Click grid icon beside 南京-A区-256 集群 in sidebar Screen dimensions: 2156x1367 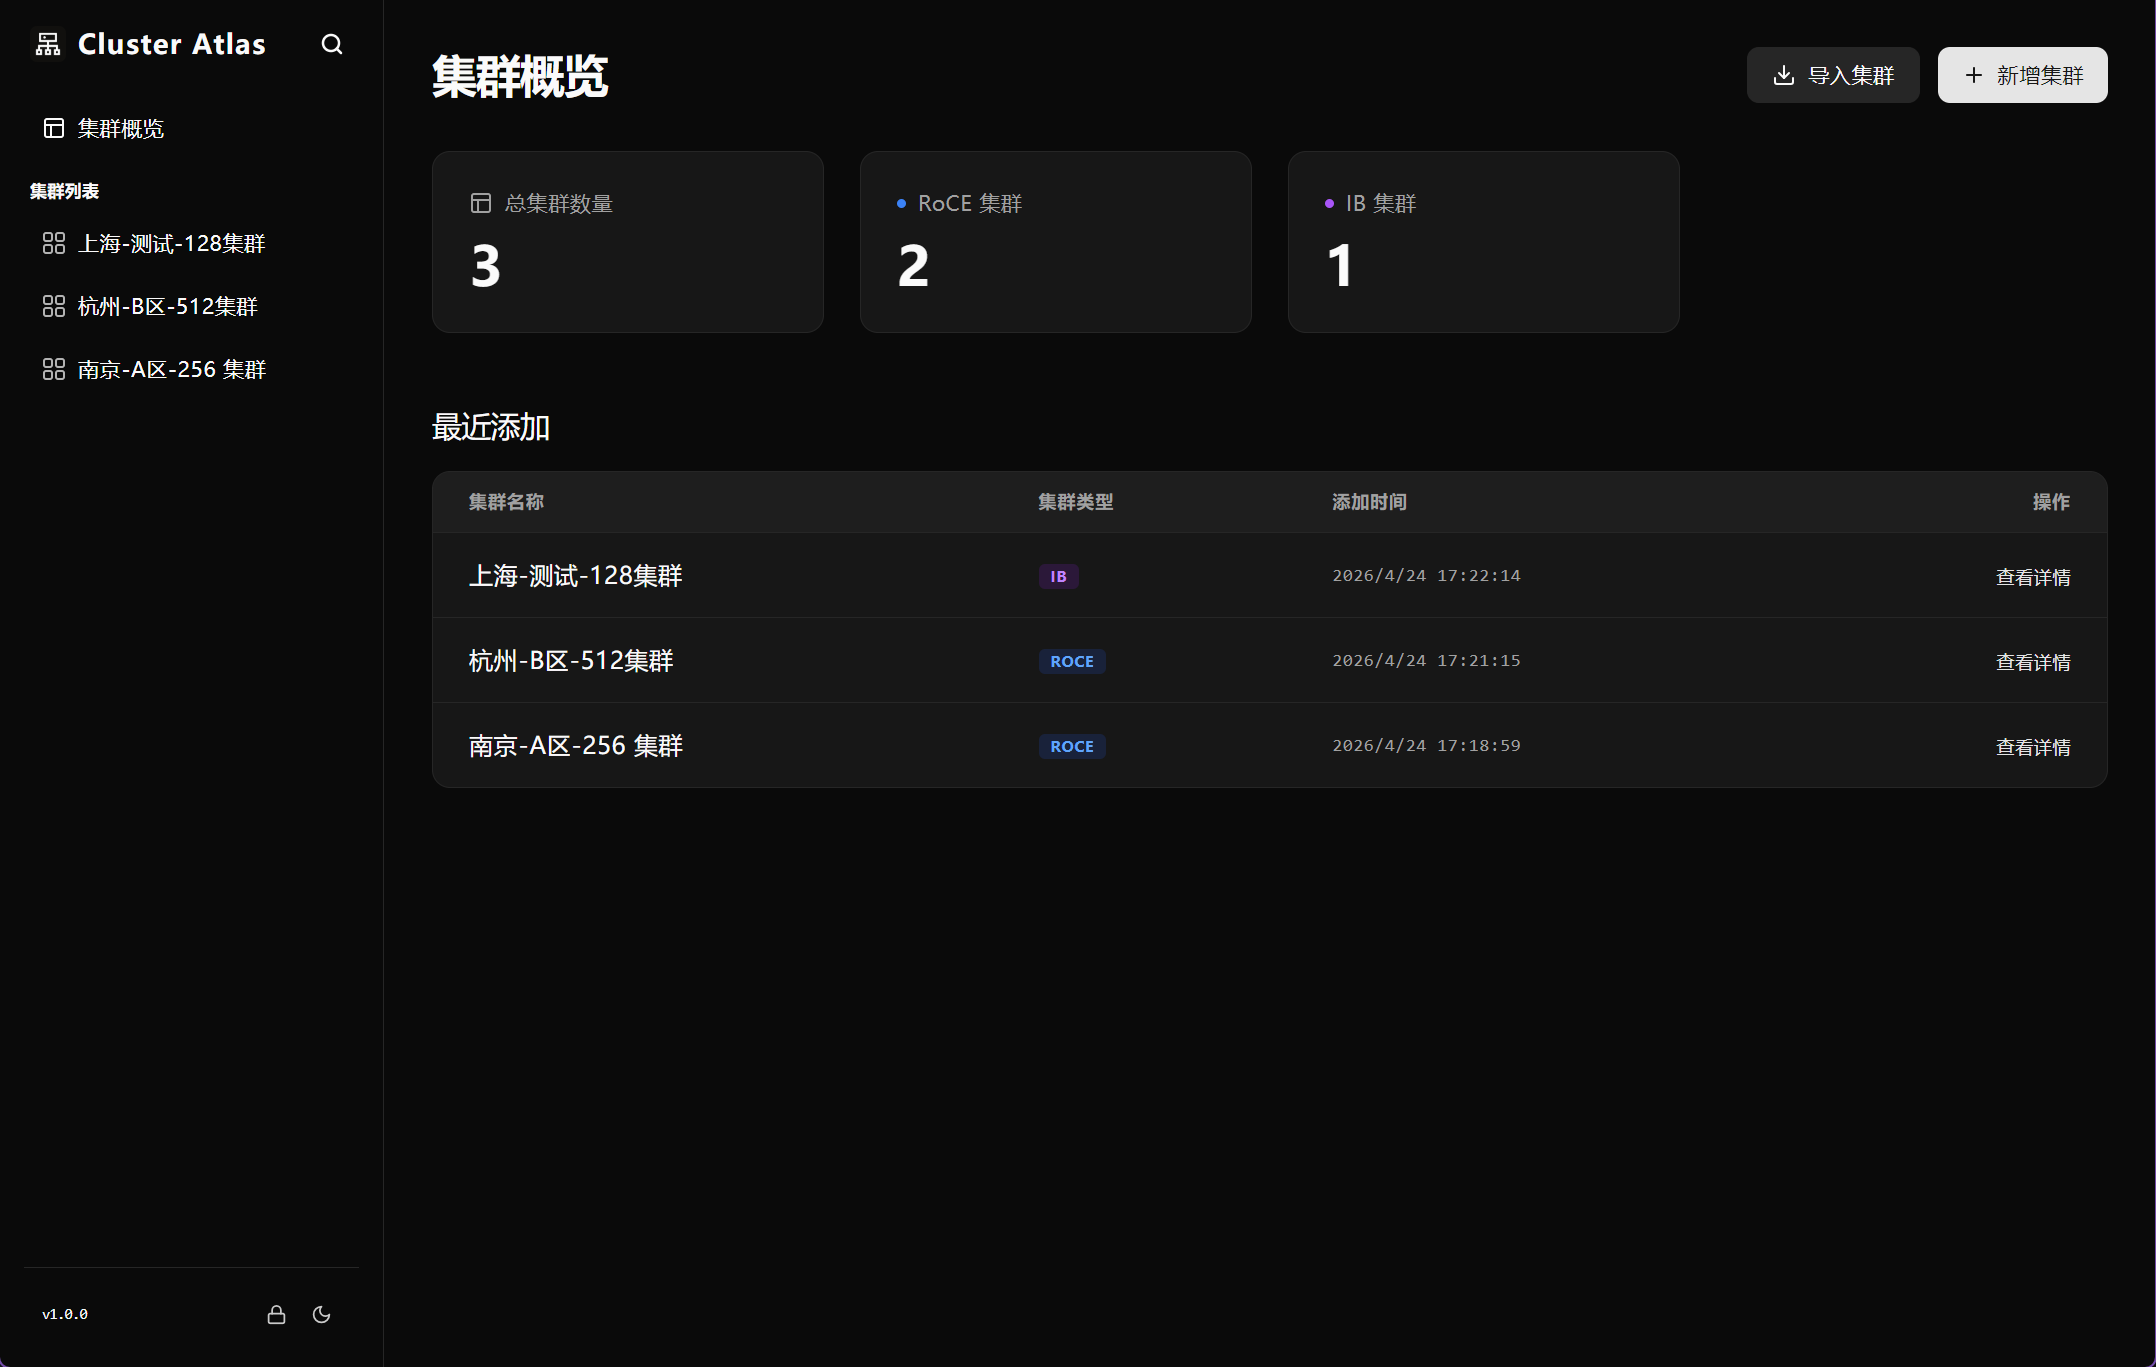click(x=54, y=369)
